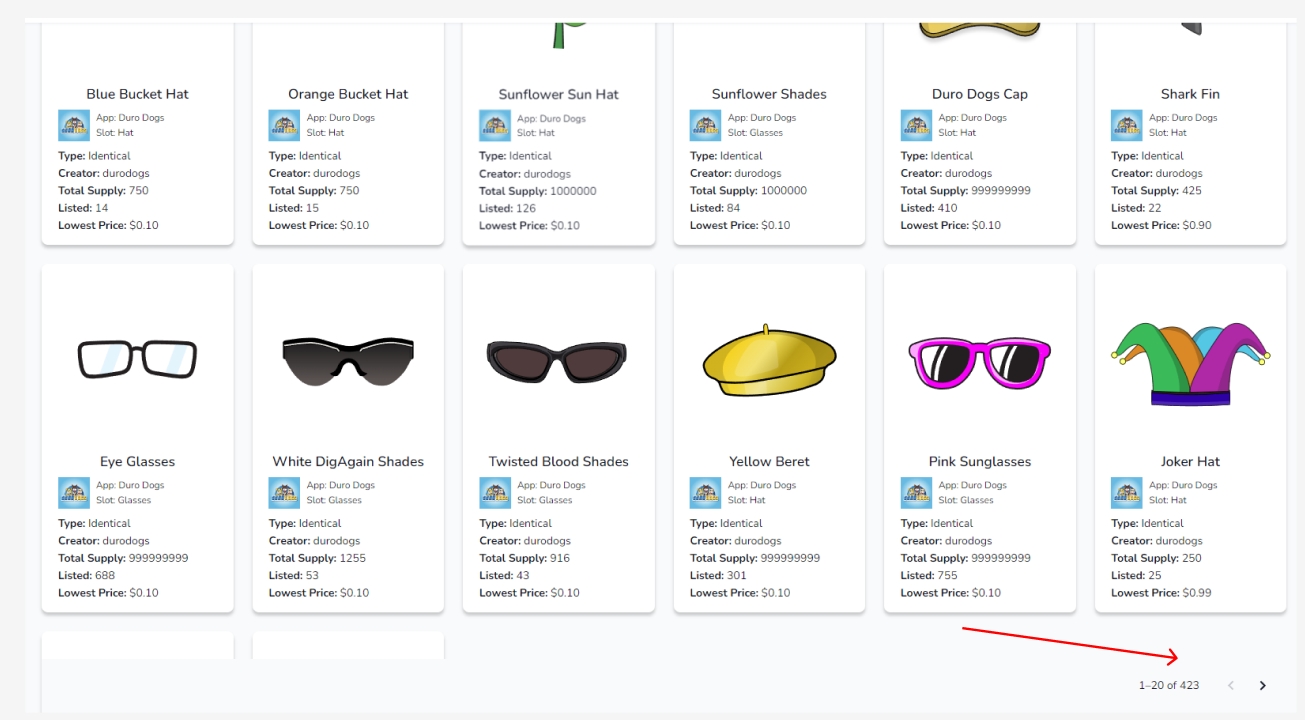Image resolution: width=1305 pixels, height=720 pixels.
Task: Go to previous page of results
Action: [1231, 685]
